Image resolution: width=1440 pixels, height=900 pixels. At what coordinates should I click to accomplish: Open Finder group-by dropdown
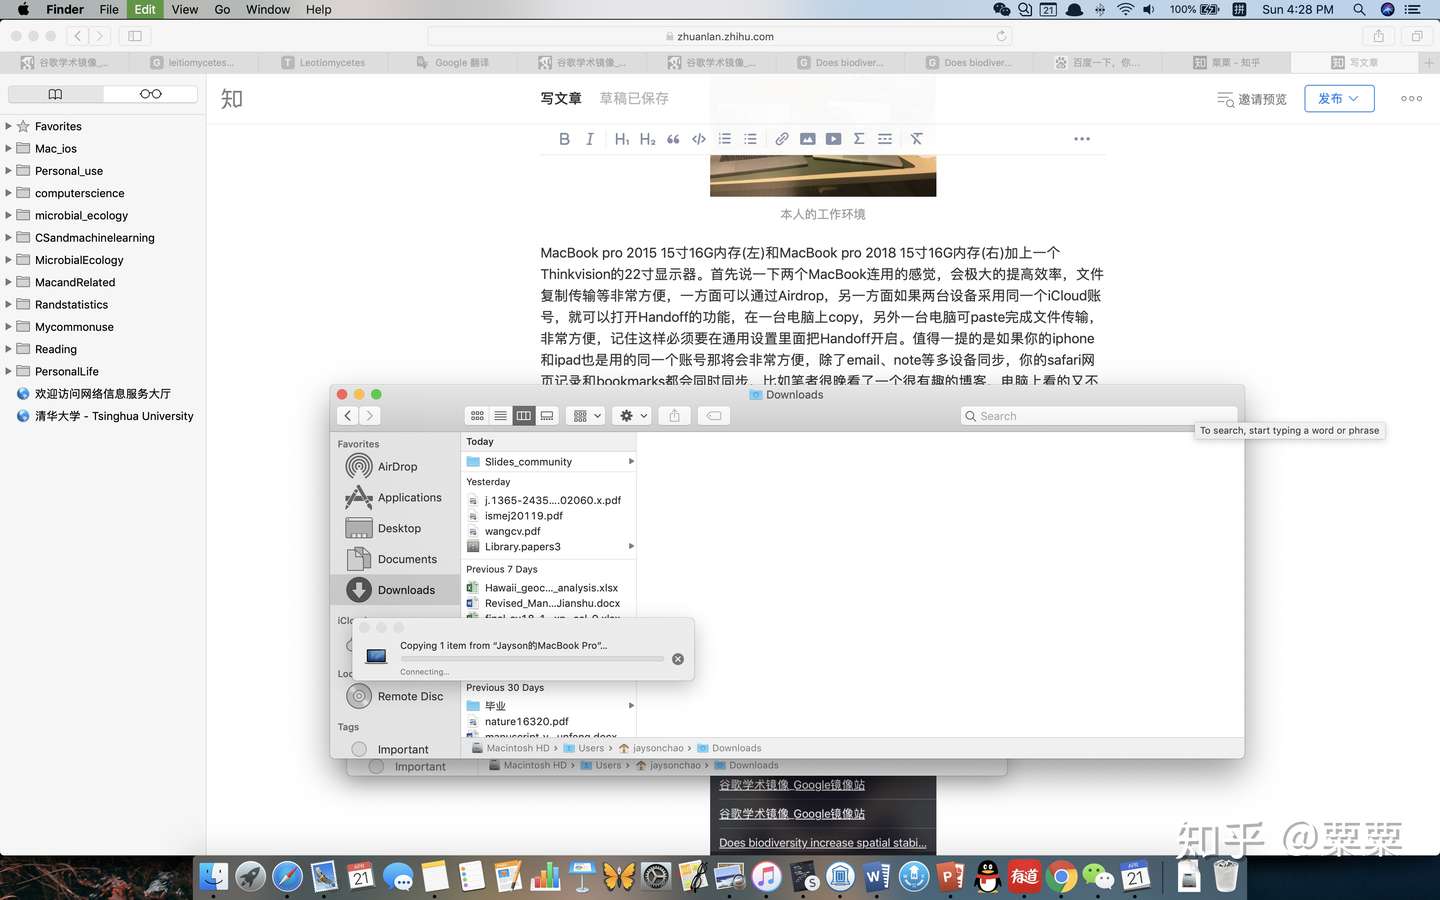[586, 416]
